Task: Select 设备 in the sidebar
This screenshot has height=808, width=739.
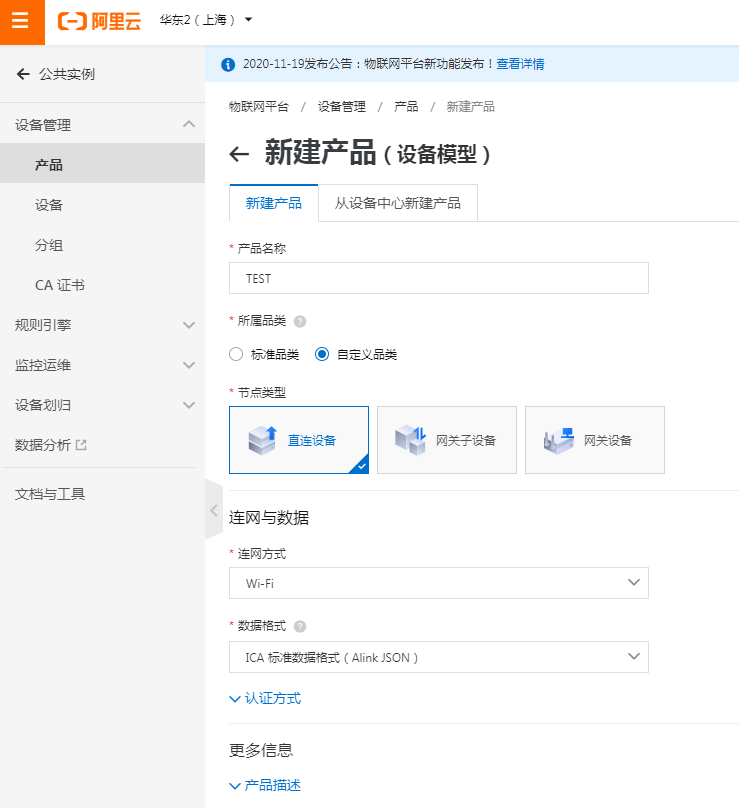Action: coord(102,205)
